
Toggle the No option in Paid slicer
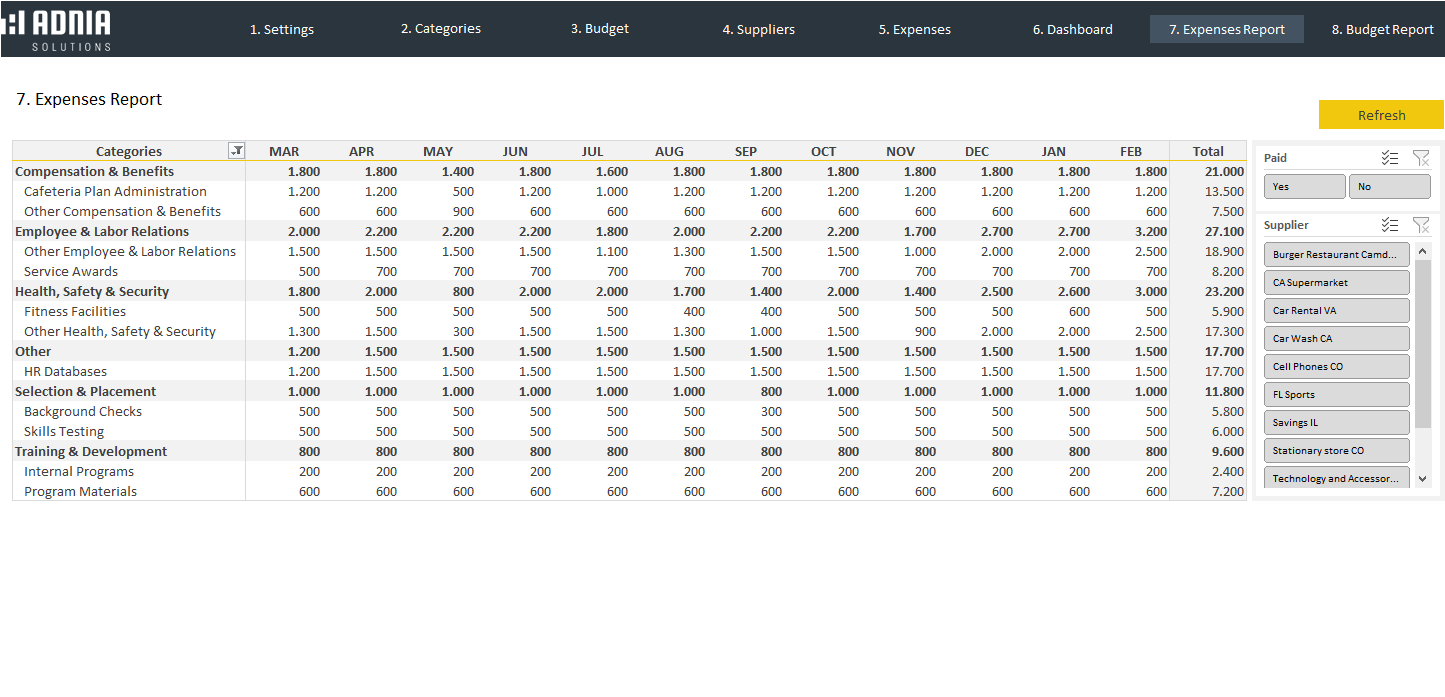[1389, 187]
